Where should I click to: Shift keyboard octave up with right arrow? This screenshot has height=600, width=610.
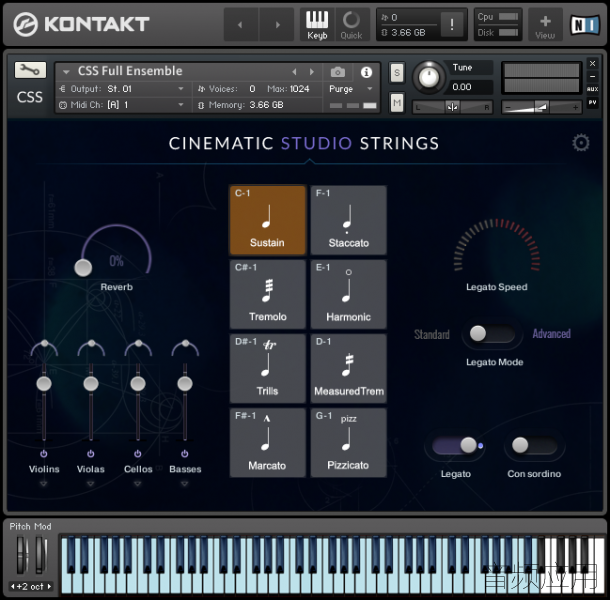(49, 586)
